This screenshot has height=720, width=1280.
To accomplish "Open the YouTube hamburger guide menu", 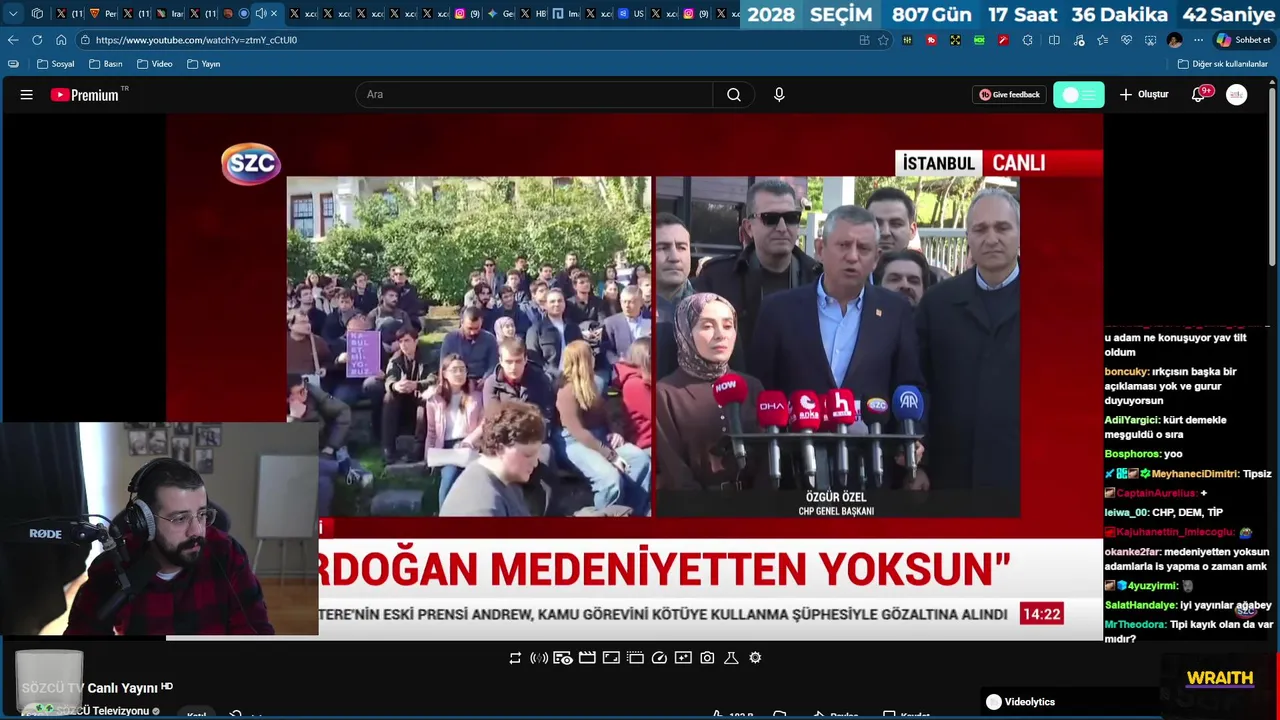I will click(27, 95).
